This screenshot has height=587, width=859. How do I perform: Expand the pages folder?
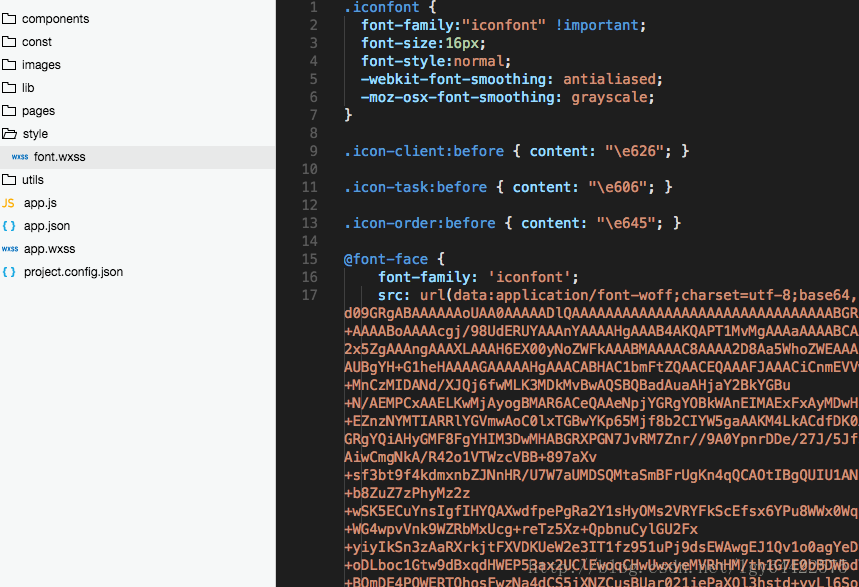(x=38, y=111)
